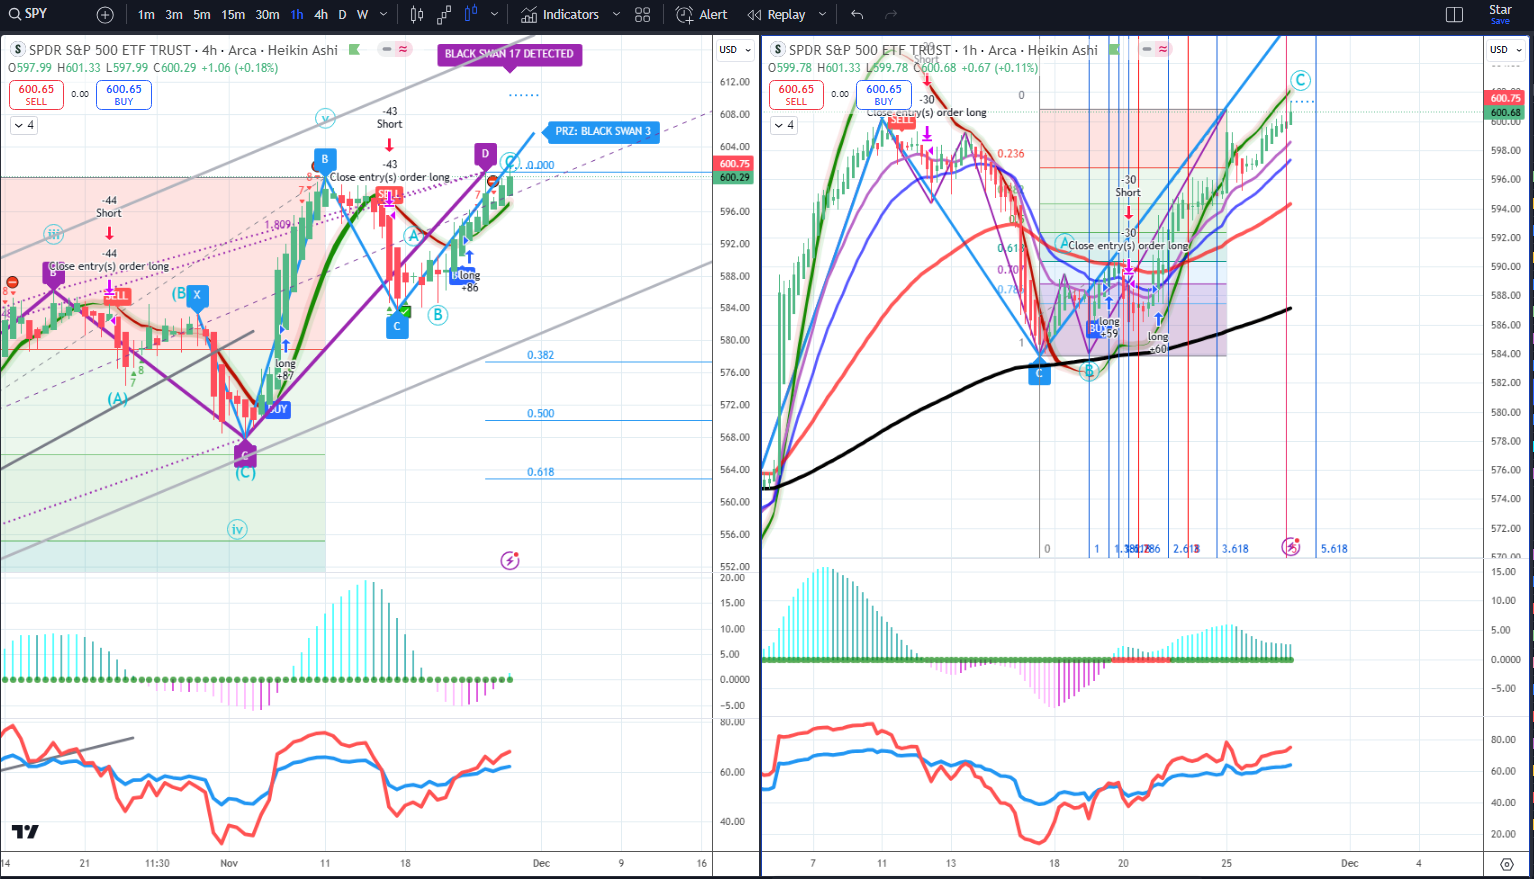Expand the Replay options dropdown
Viewport: 1534px width, 879px height.
click(x=823, y=15)
